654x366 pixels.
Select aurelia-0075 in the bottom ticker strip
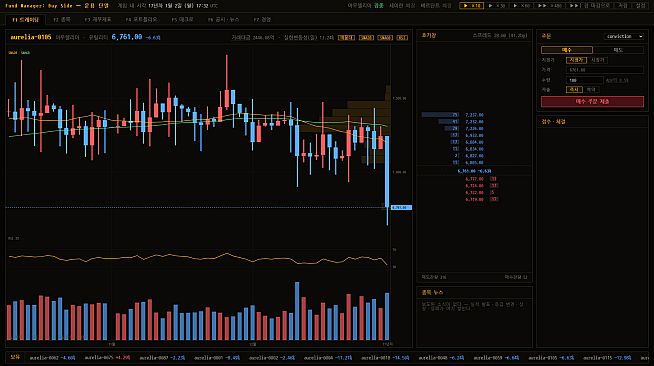[108, 358]
